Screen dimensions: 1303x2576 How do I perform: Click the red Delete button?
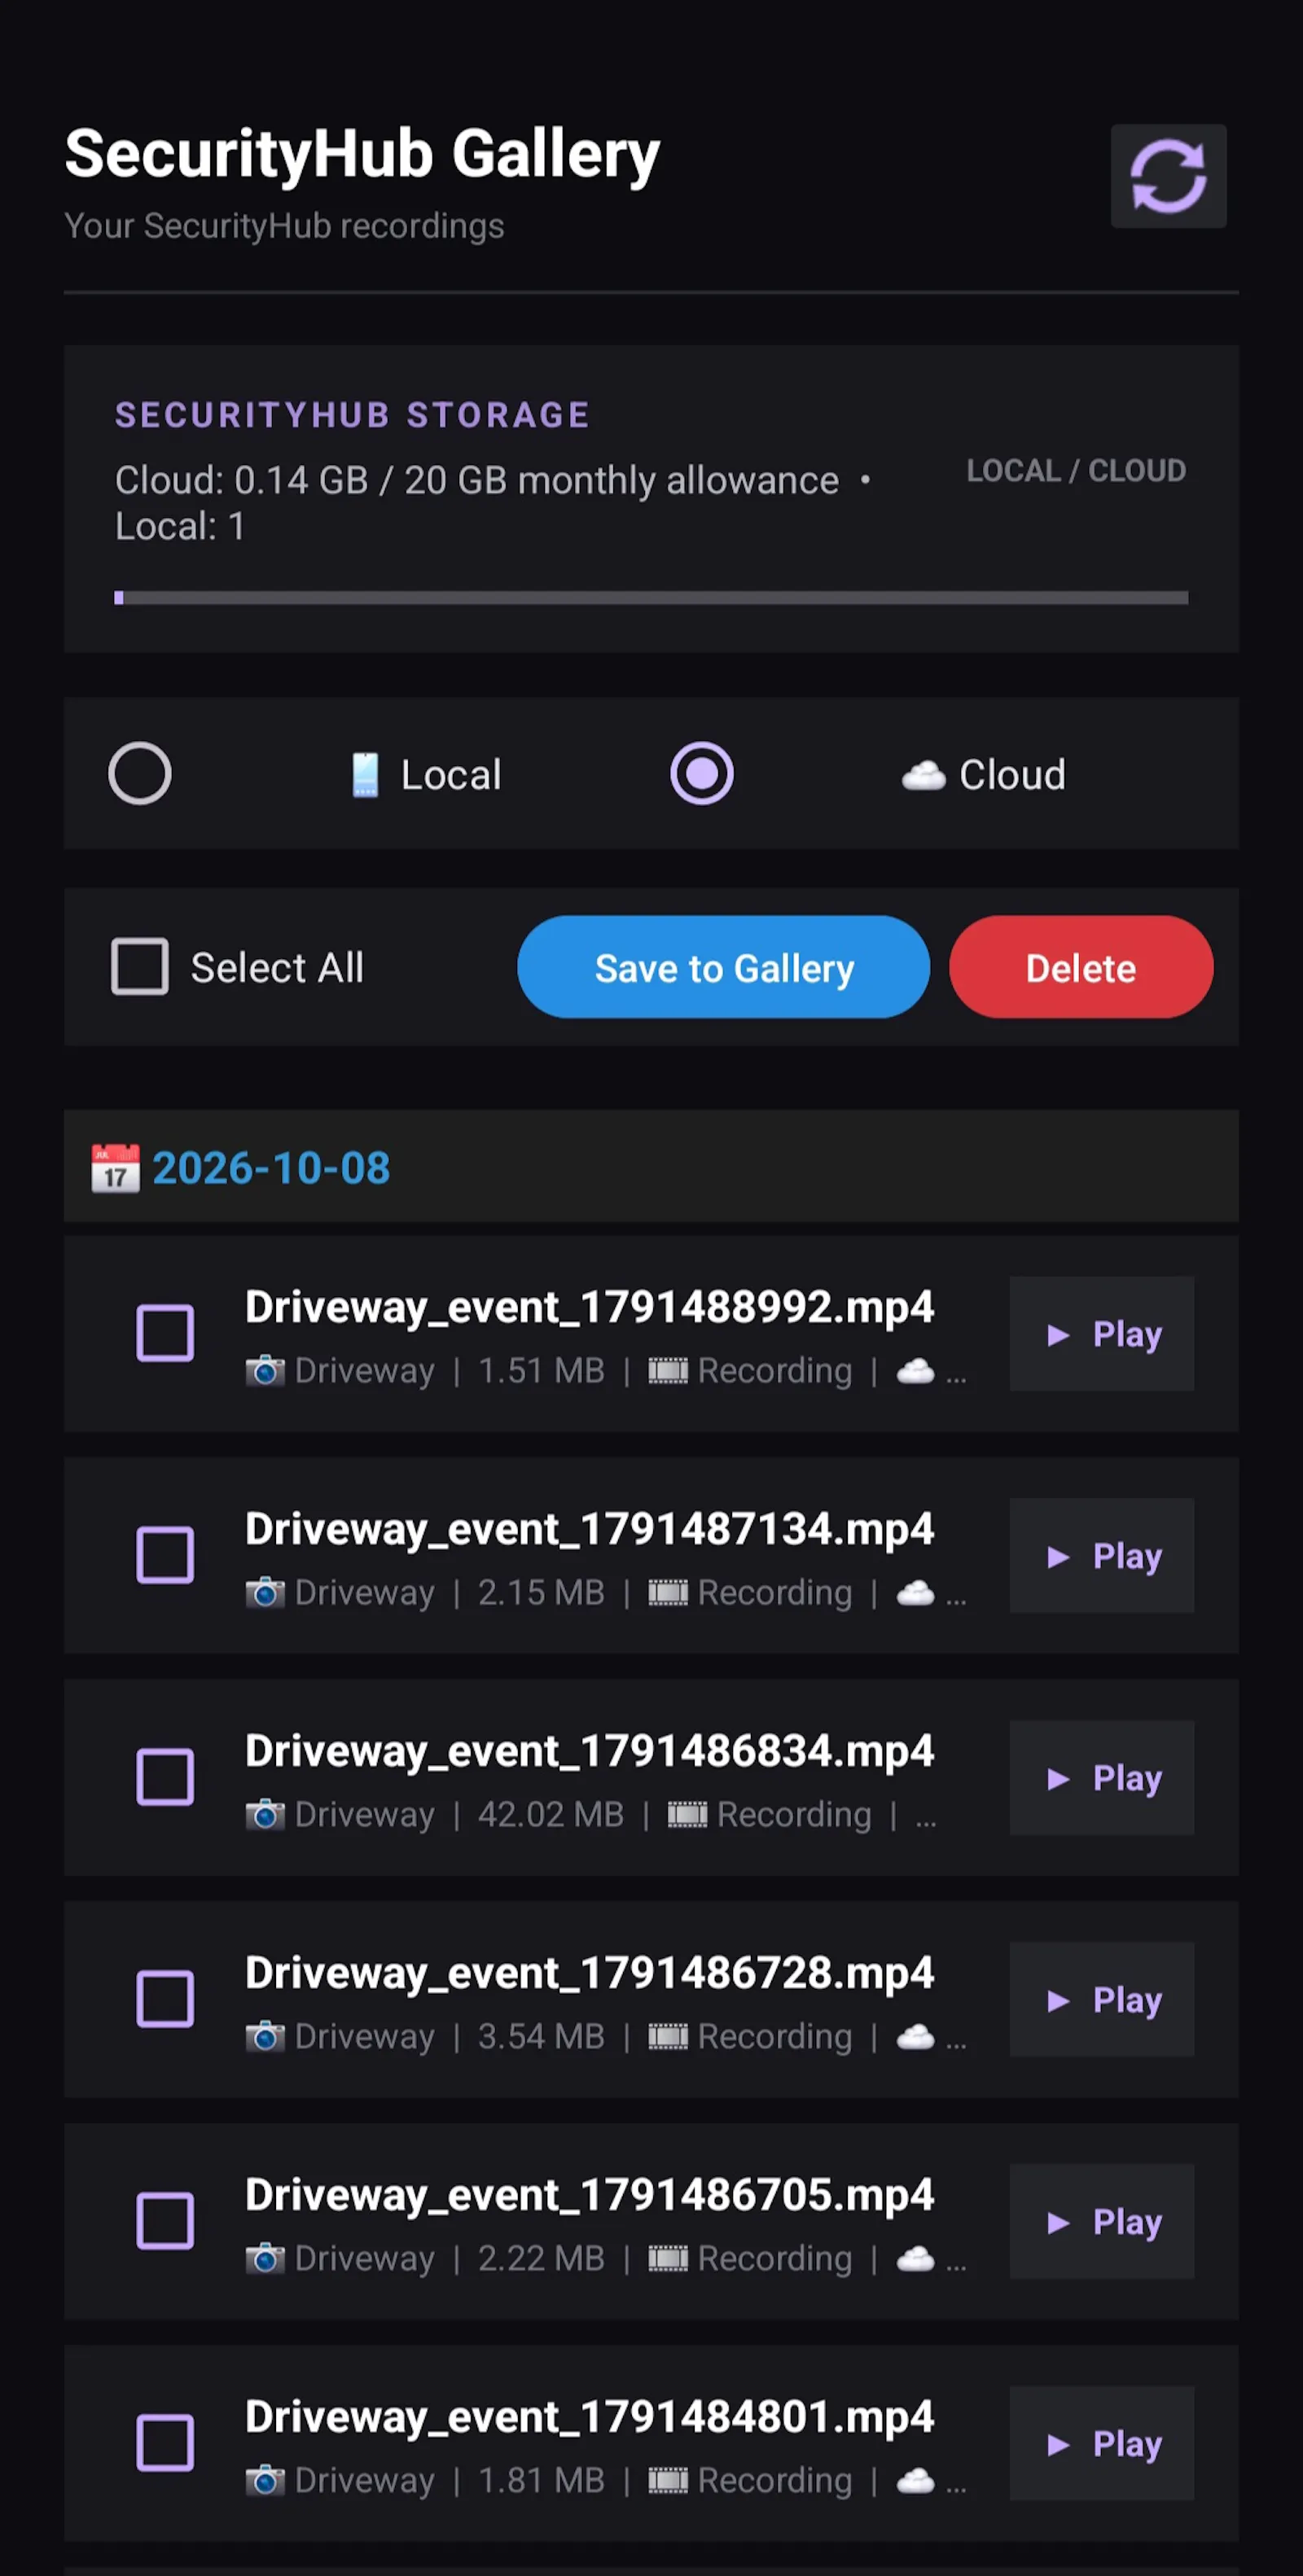[x=1081, y=967]
